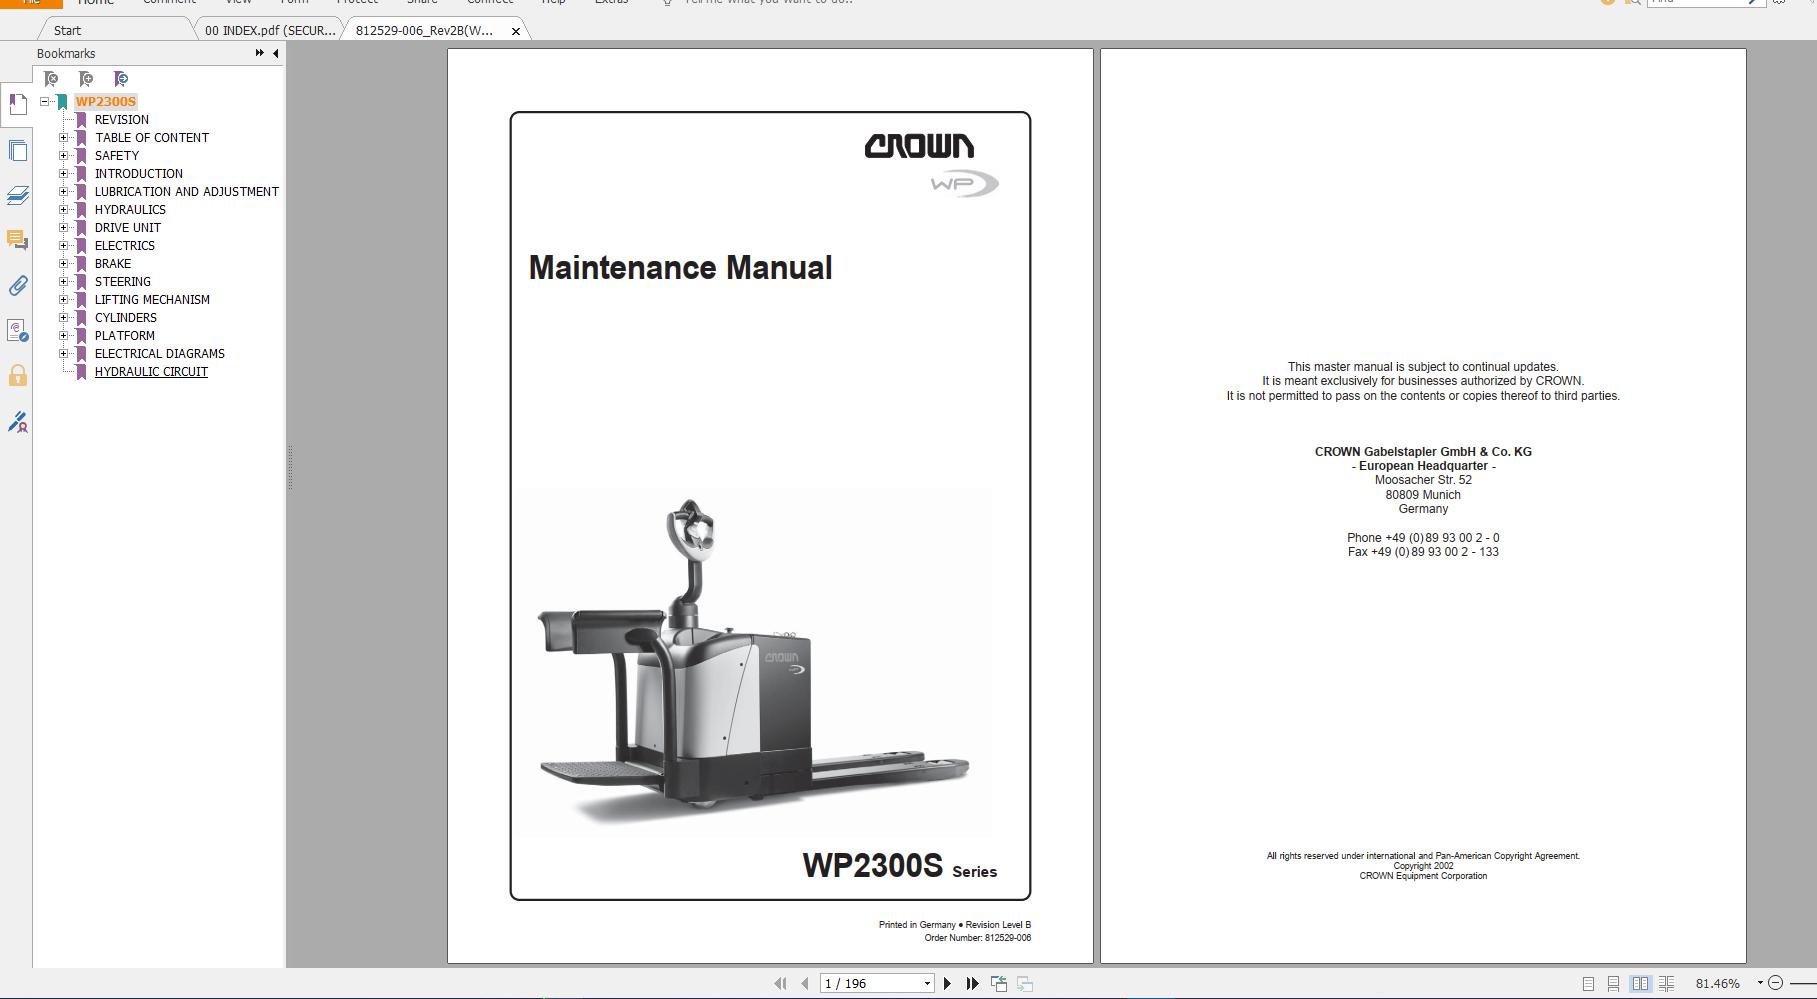Expand the LIFTING MECHANISM bookmark node
This screenshot has height=999, width=1817.
coord(64,299)
